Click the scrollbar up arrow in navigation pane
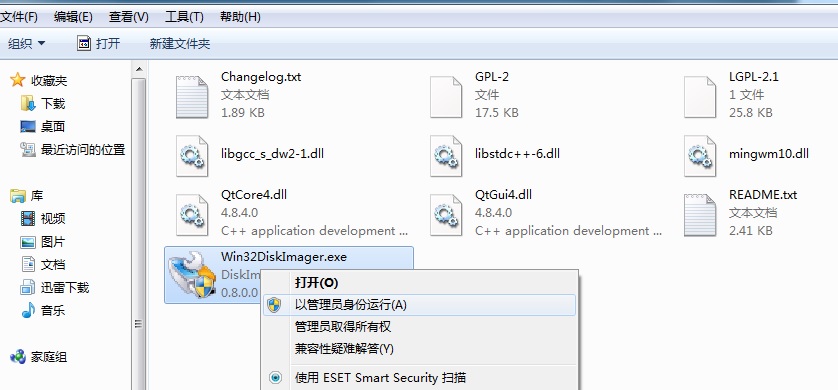The image size is (838, 390). [138, 69]
